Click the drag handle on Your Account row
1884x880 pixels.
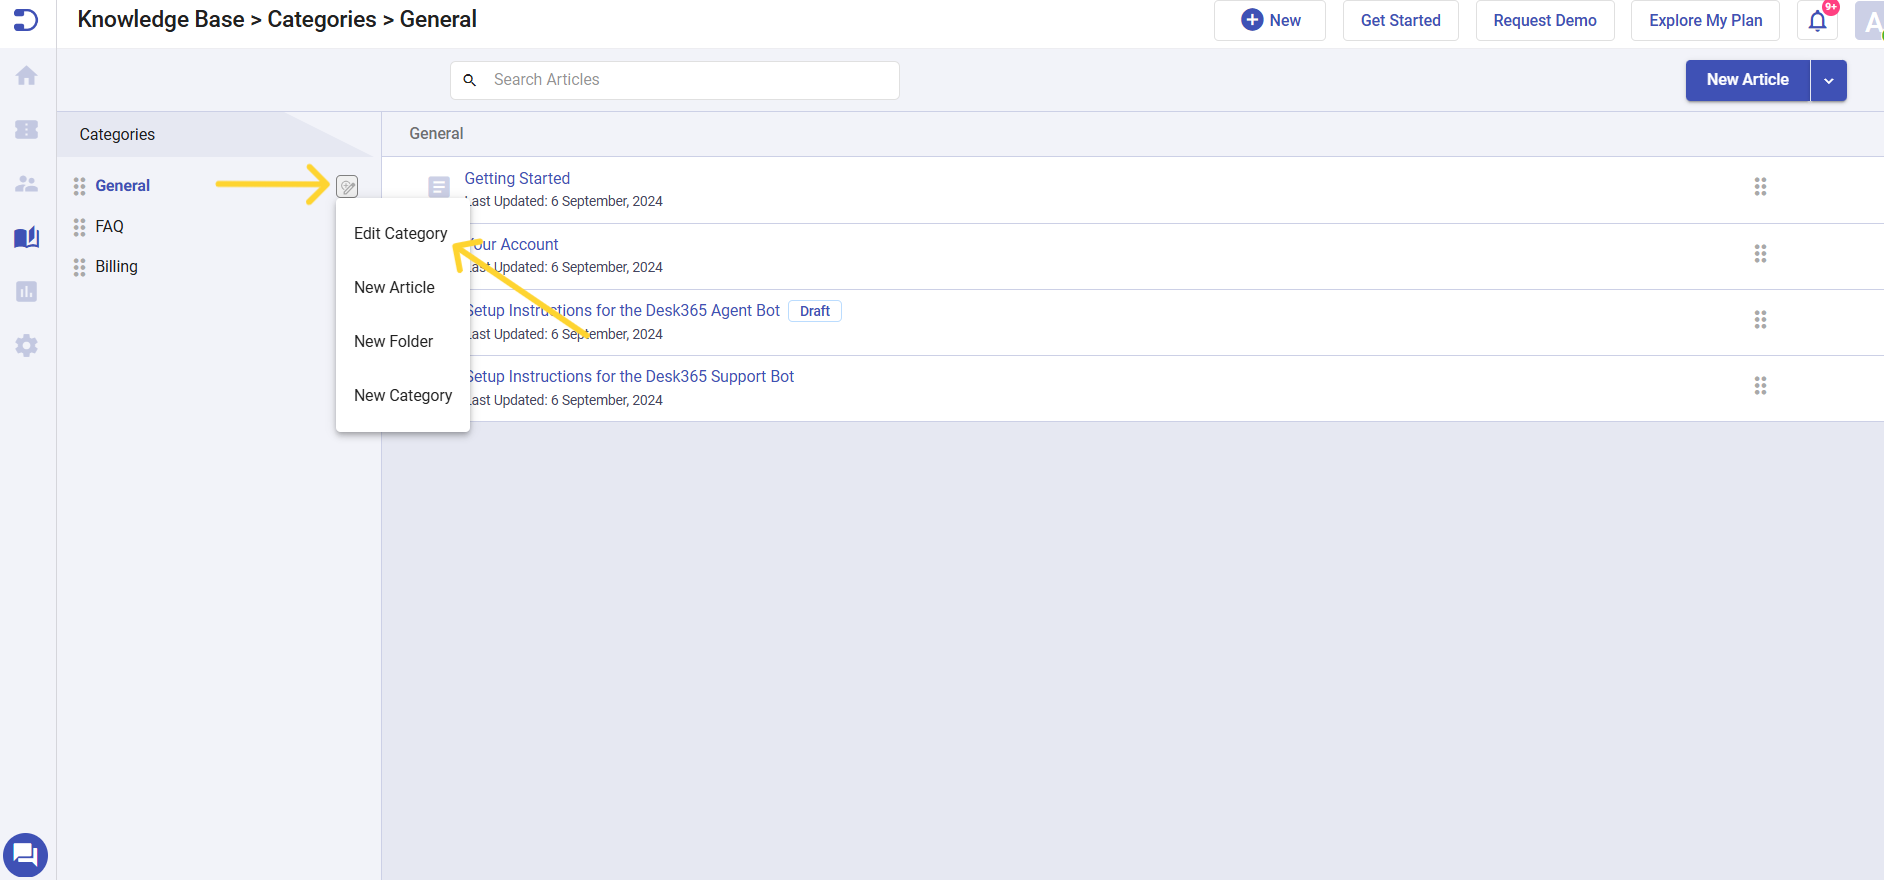1760,254
